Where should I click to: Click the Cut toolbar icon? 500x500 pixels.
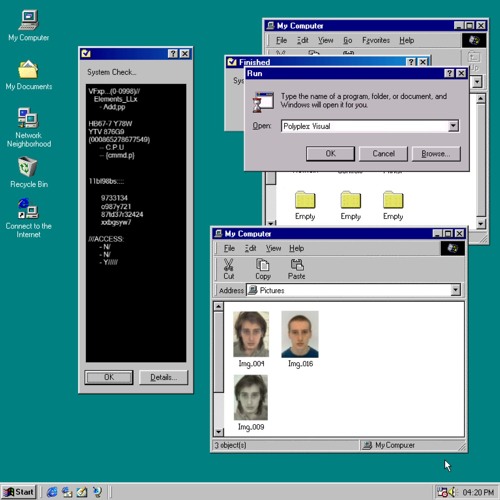229,269
